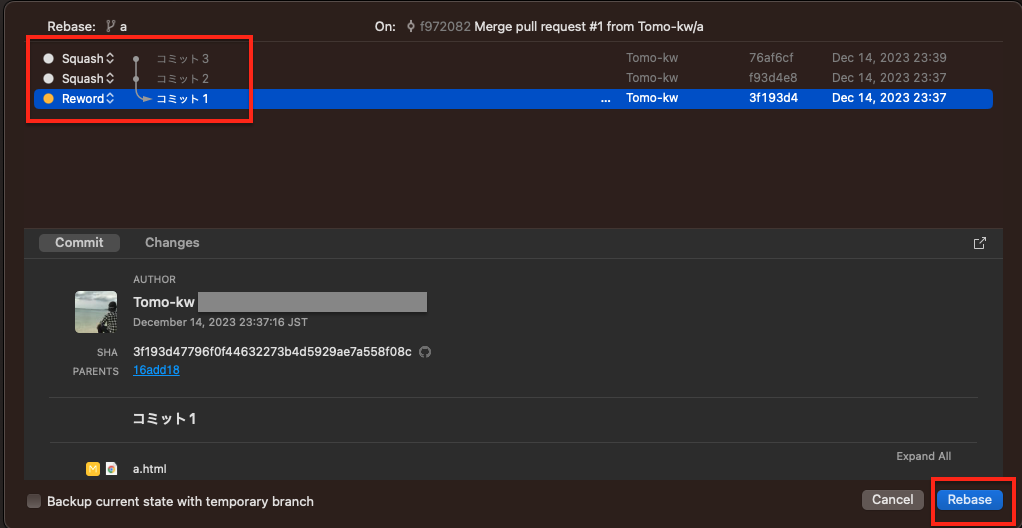Cancel the rebase dialog
Viewport: 1022px width, 528px height.
pos(892,500)
